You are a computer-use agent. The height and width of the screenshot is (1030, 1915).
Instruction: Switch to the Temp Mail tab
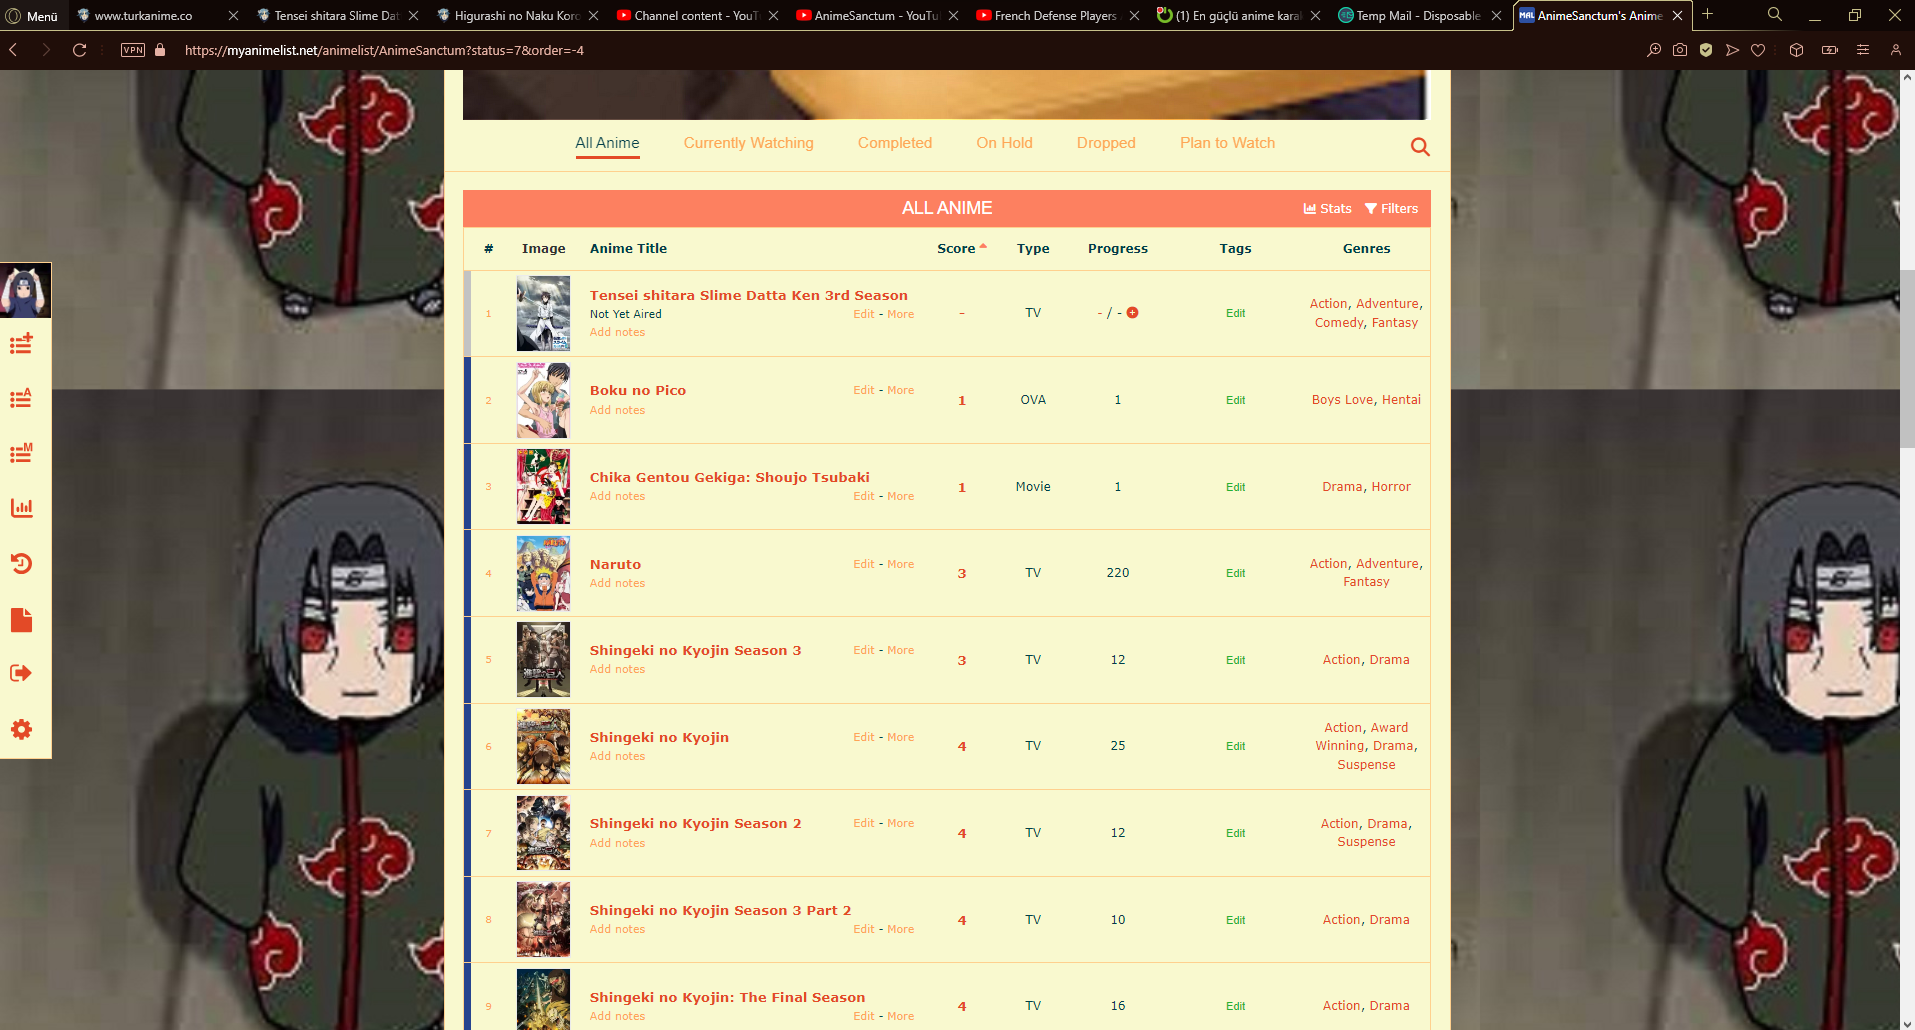point(1417,16)
